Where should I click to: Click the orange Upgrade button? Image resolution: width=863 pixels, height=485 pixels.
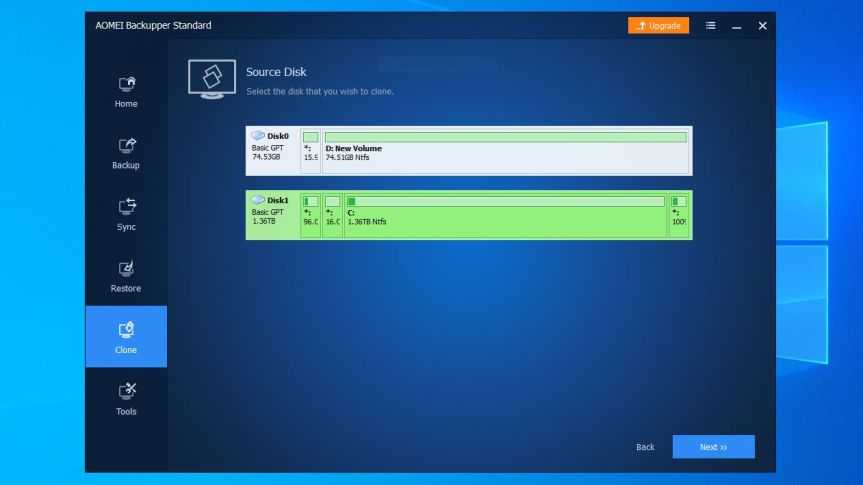click(x=658, y=26)
